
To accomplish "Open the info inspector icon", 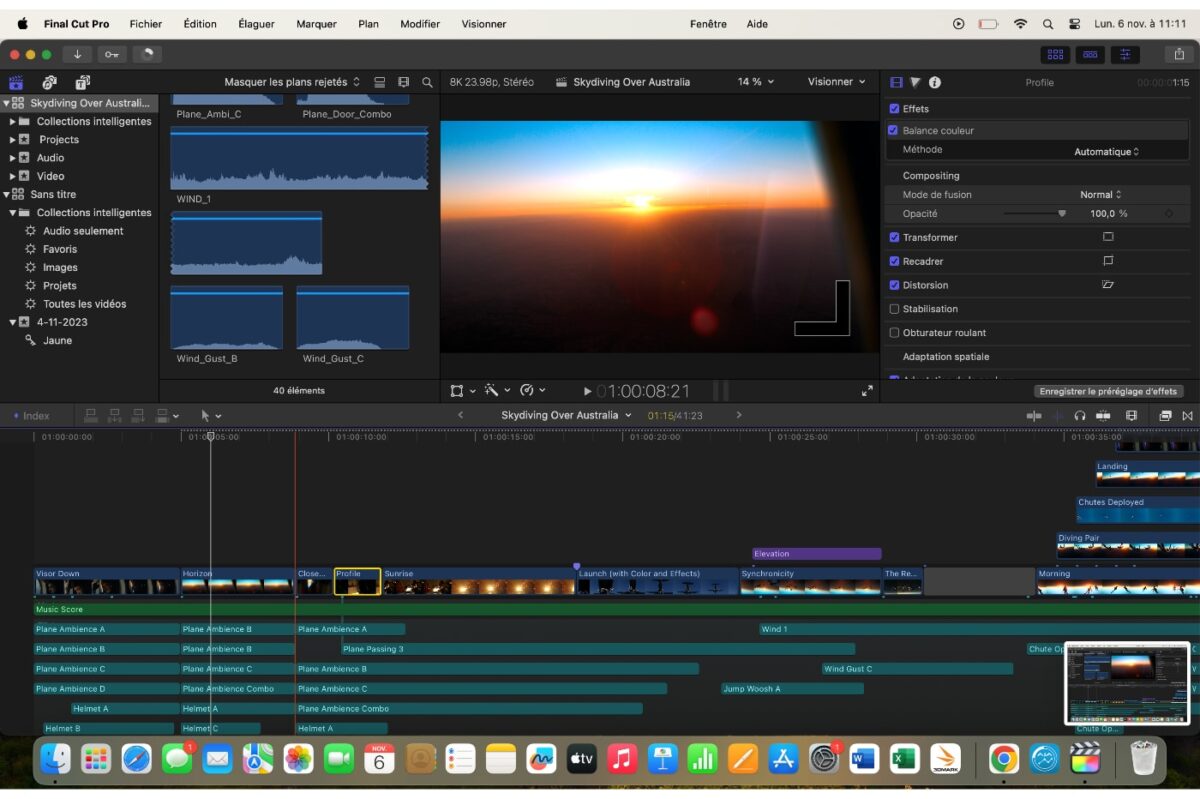I will [935, 82].
